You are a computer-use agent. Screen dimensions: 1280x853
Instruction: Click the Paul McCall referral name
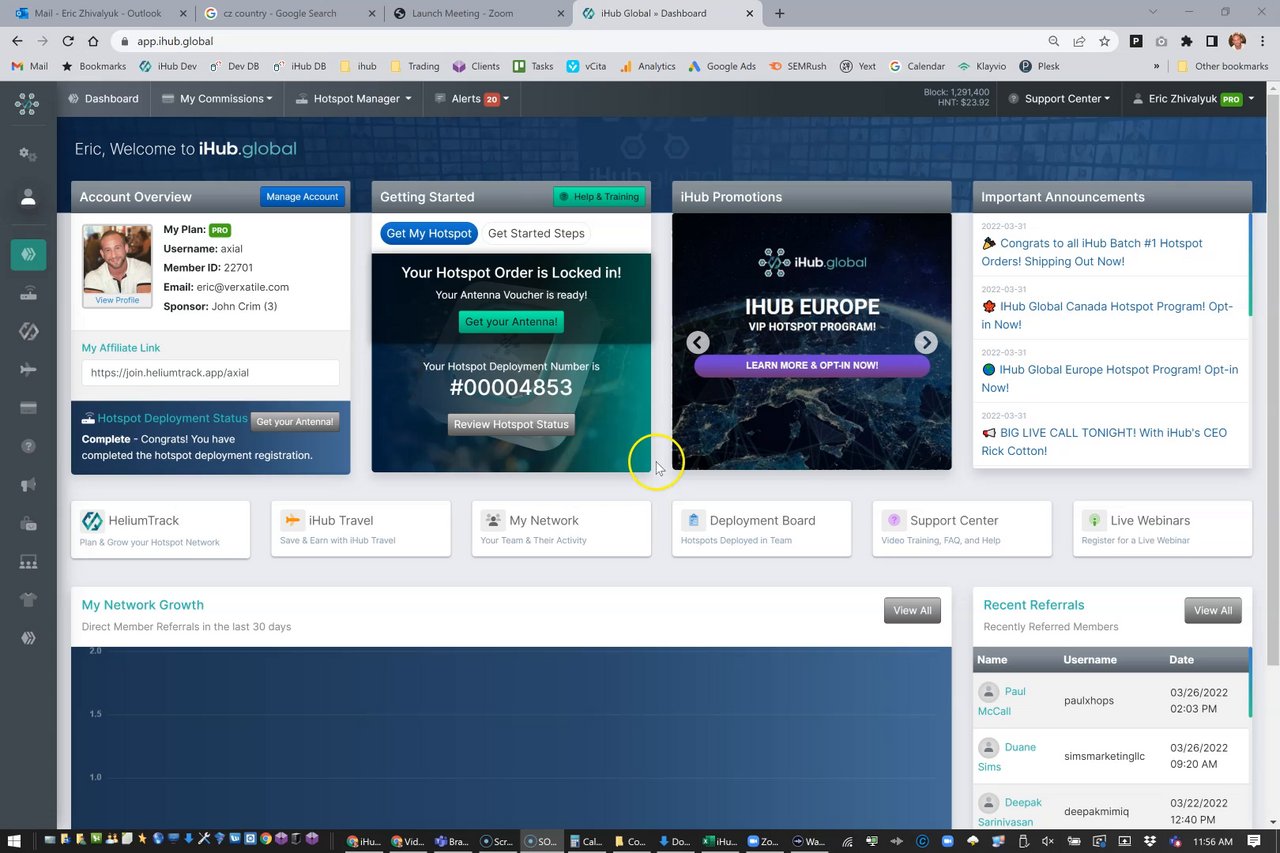(1003, 701)
